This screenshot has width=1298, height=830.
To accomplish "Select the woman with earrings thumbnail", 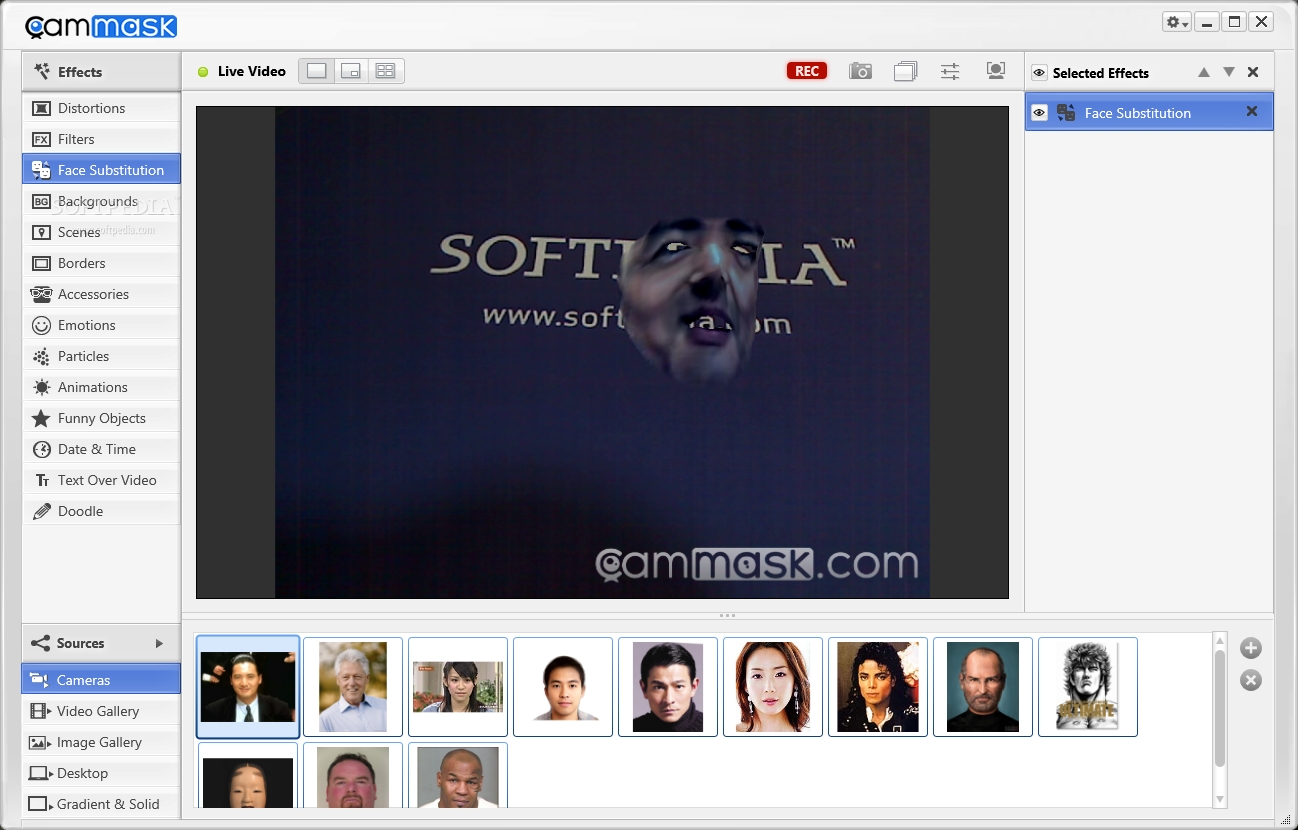I will point(773,687).
